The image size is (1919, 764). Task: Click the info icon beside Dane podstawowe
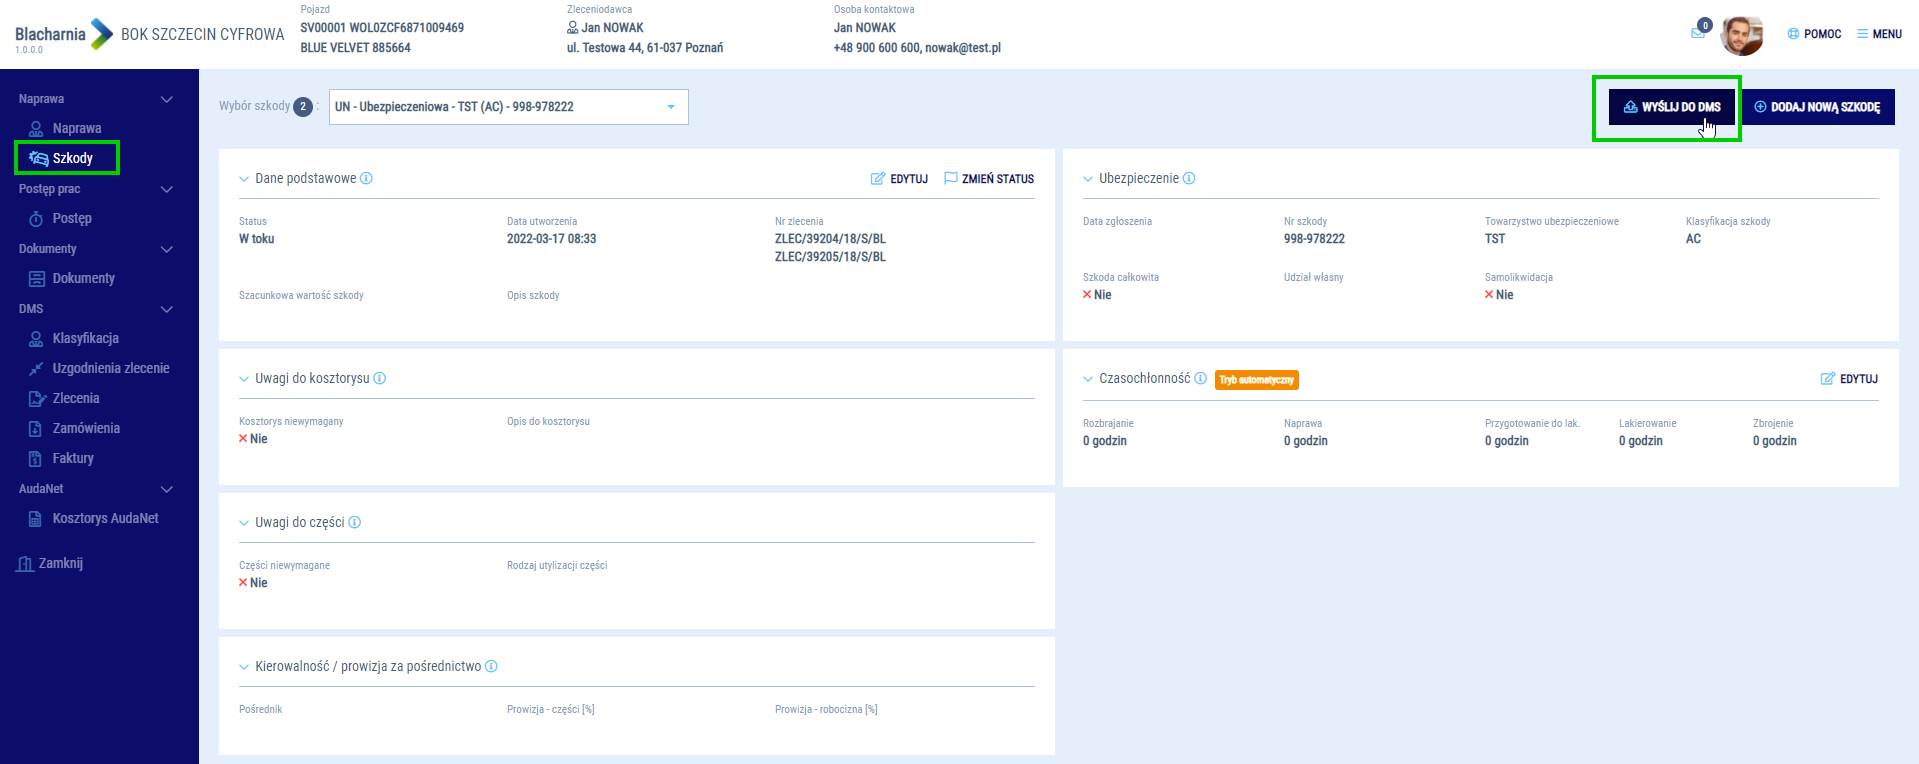(366, 179)
